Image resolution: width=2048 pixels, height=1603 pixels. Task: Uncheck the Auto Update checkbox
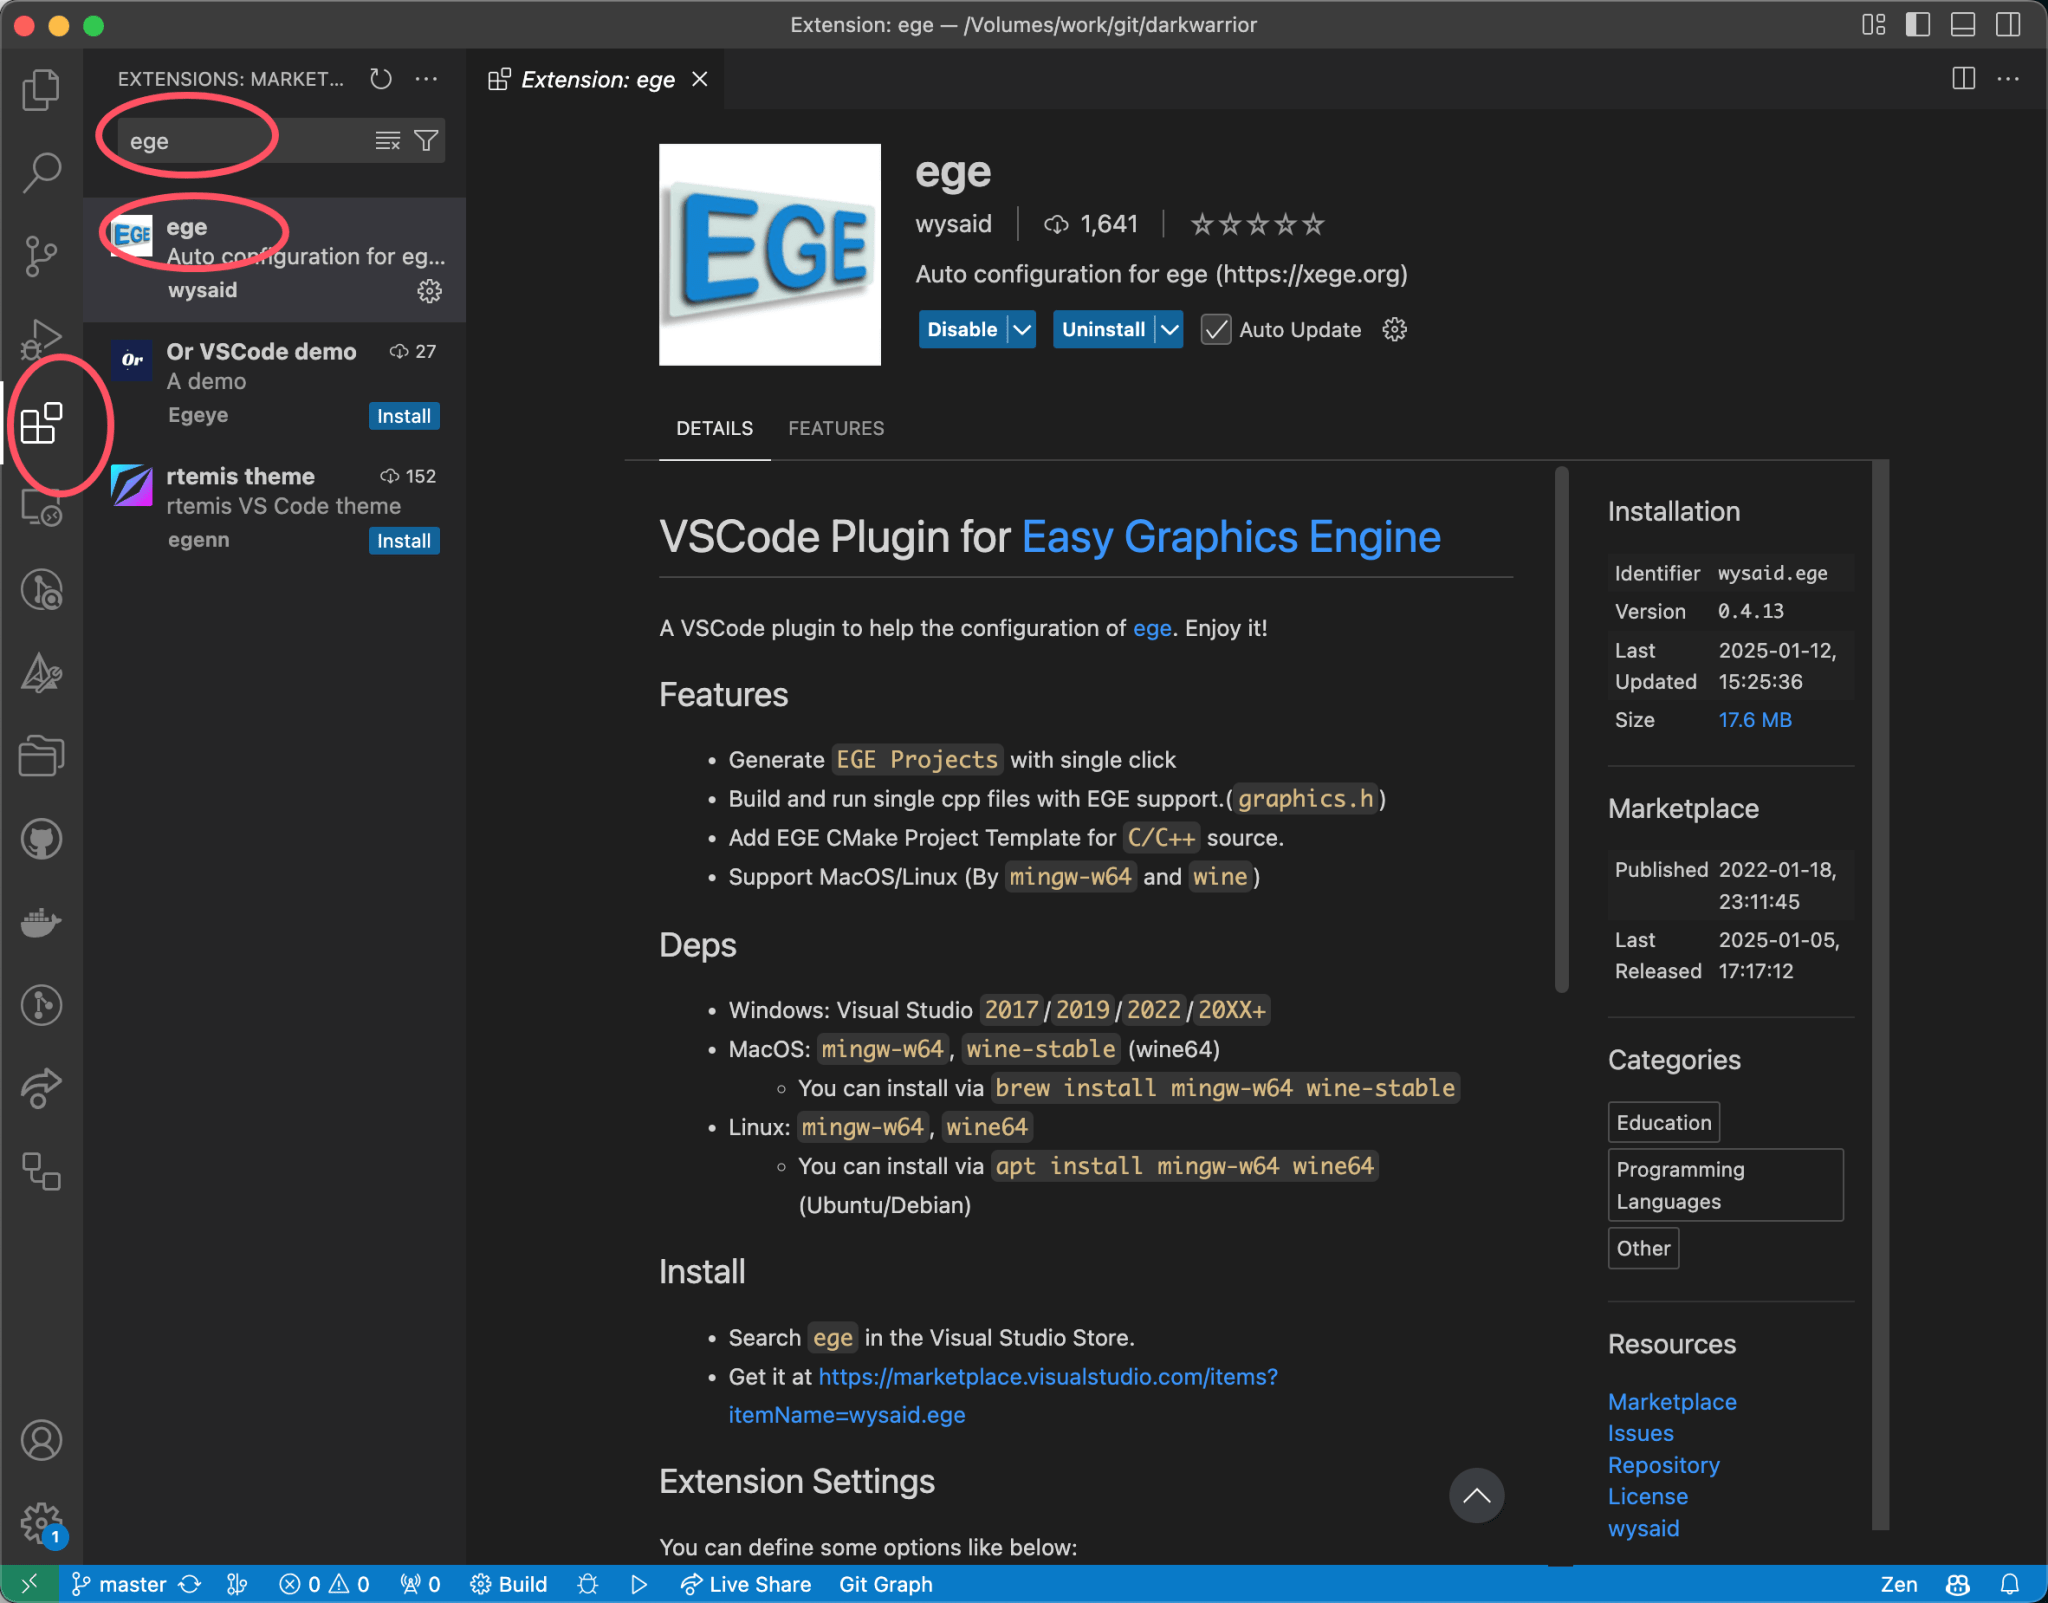point(1214,329)
